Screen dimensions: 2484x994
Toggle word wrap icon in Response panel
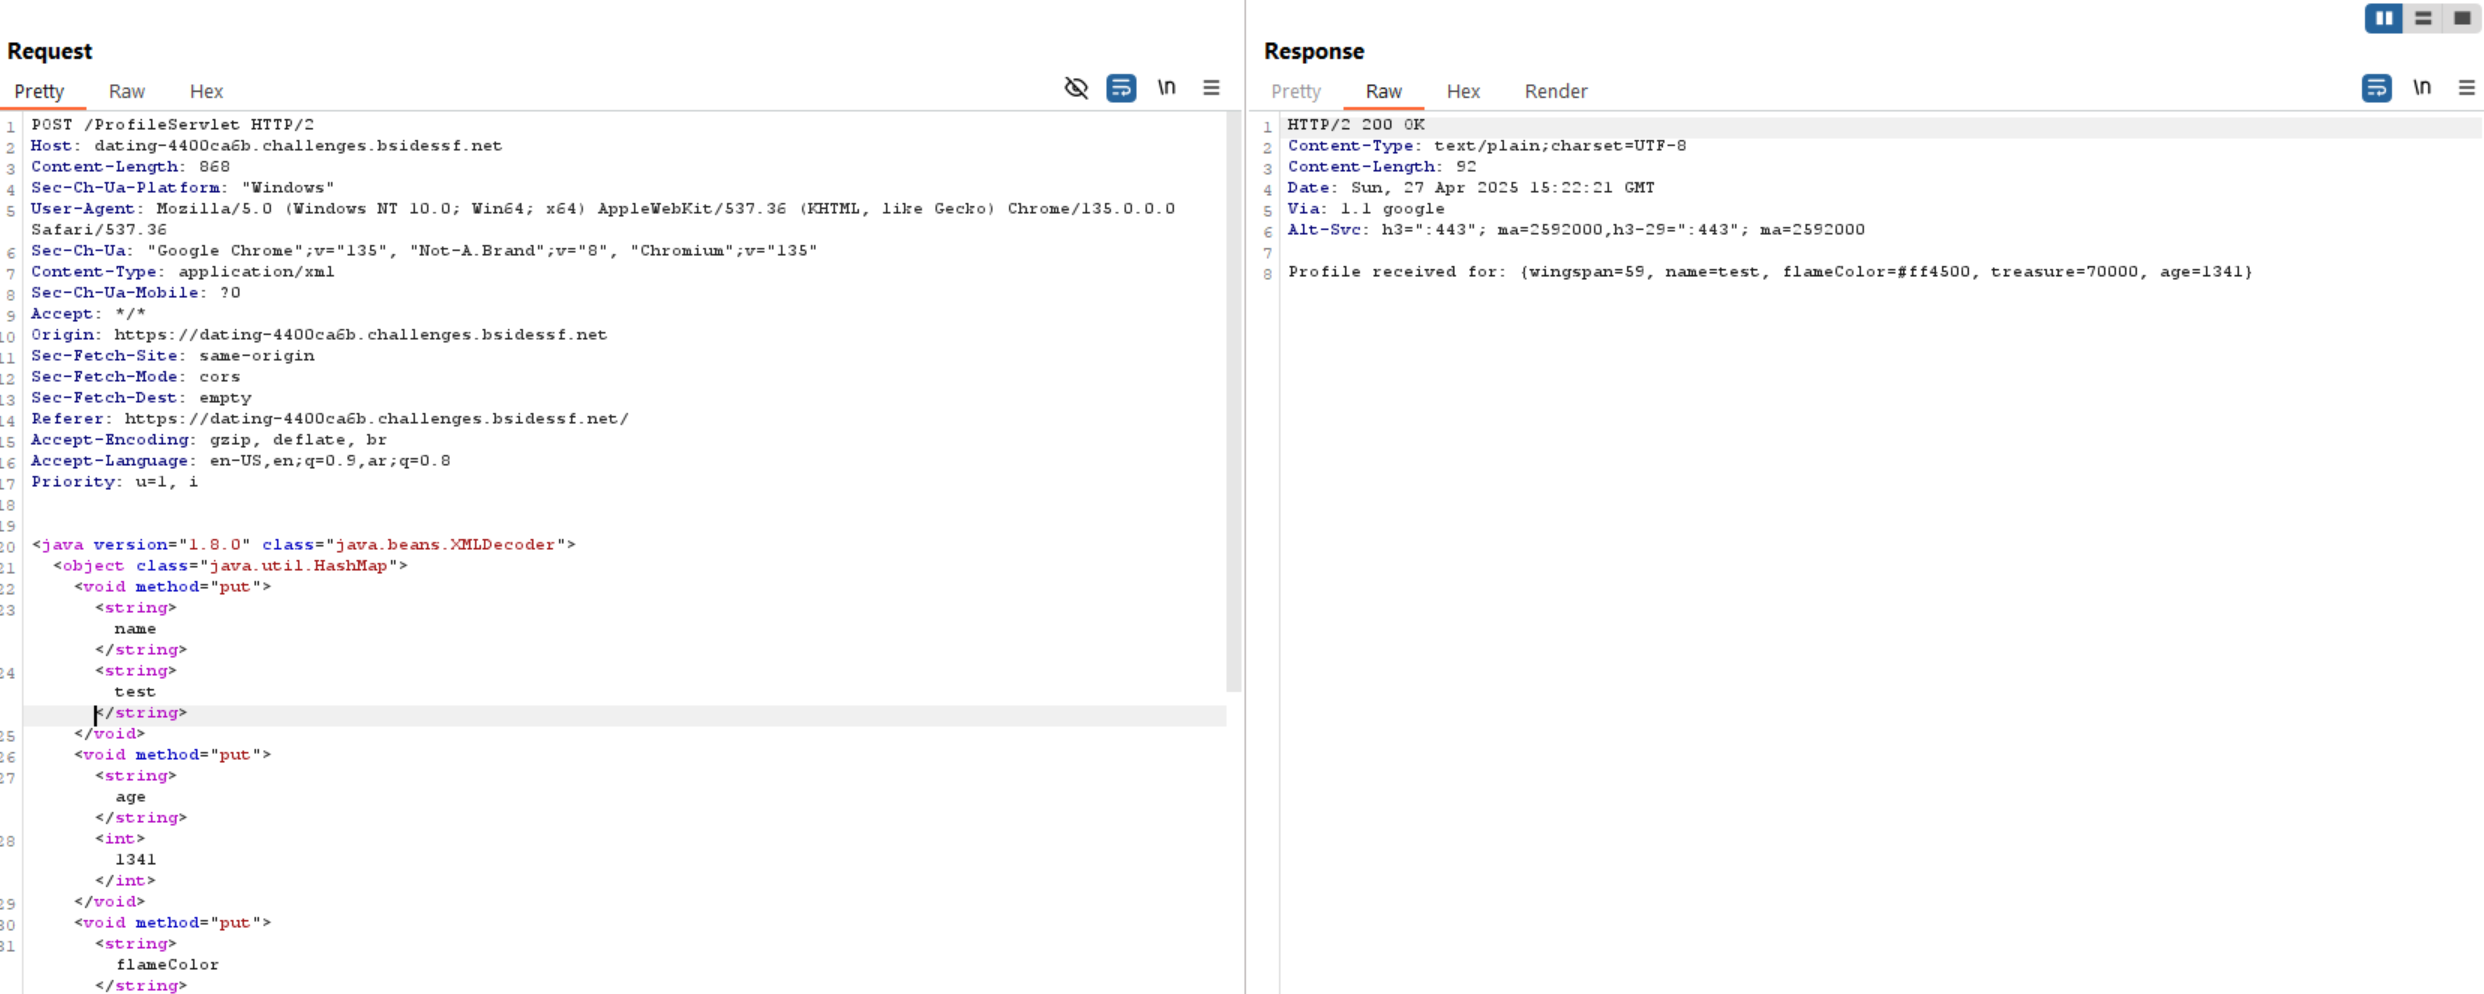click(x=2377, y=88)
